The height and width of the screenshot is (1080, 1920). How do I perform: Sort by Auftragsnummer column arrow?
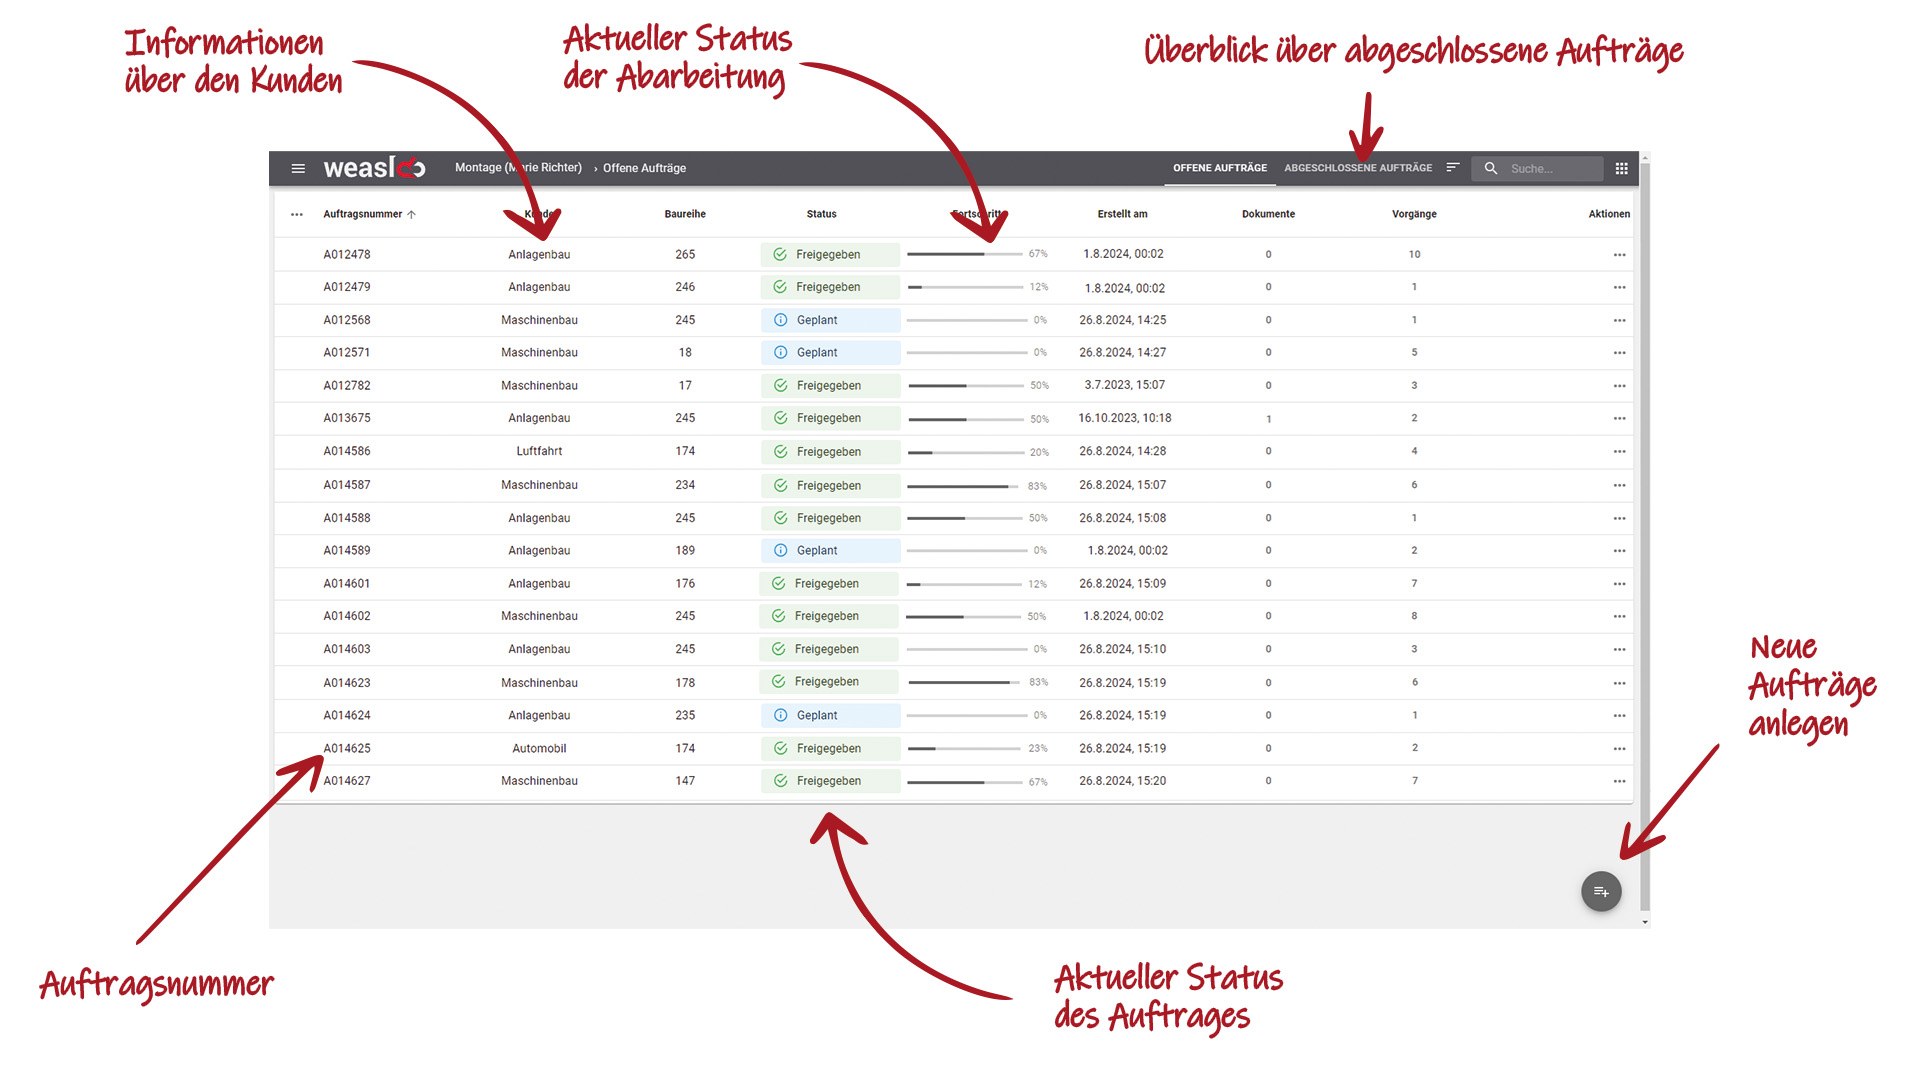(411, 214)
